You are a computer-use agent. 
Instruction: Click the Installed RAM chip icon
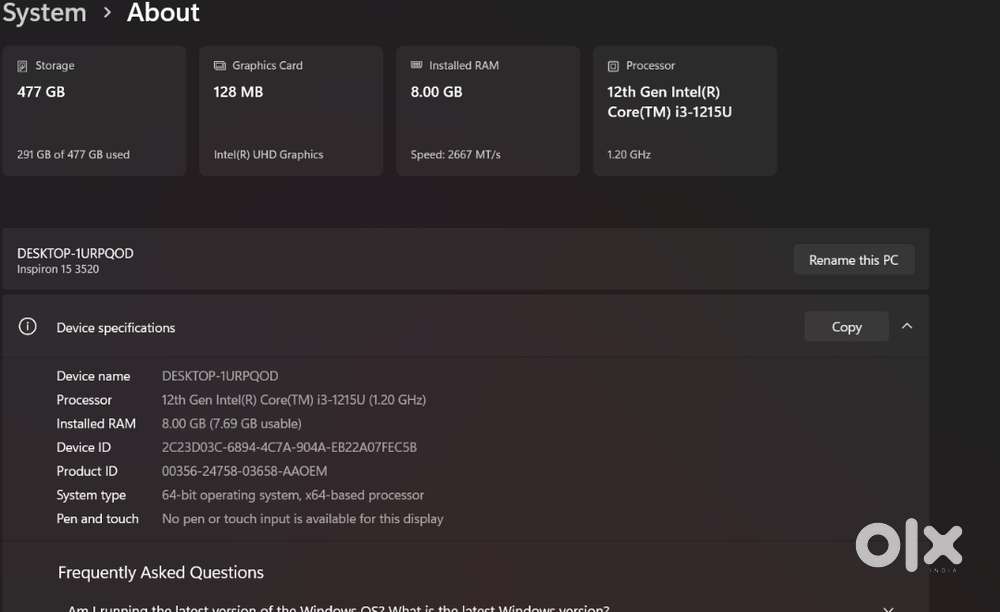[x=417, y=66]
